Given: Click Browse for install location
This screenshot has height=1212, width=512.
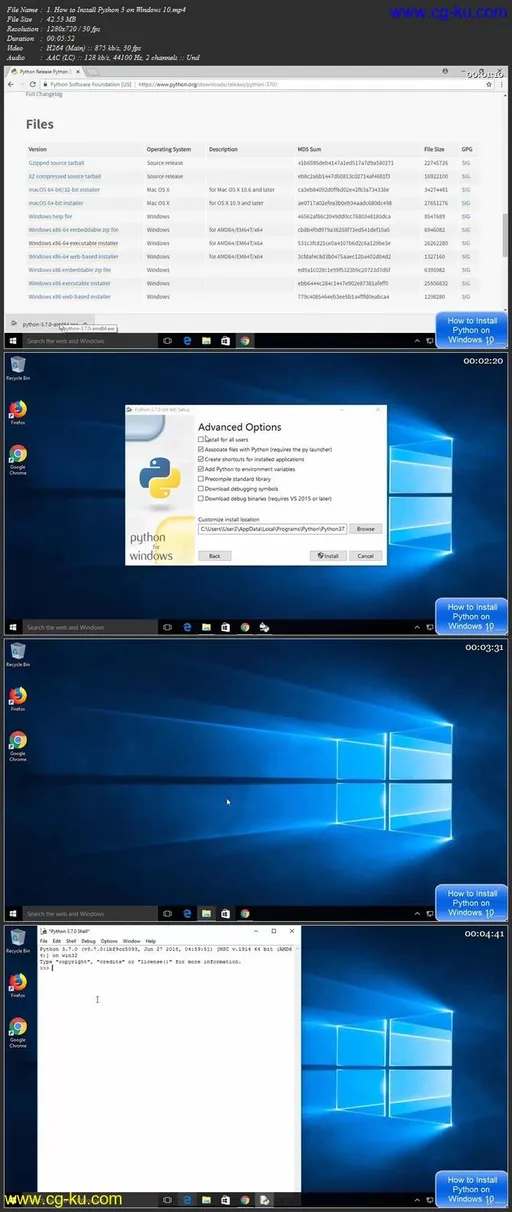Looking at the screenshot, I should 365,528.
